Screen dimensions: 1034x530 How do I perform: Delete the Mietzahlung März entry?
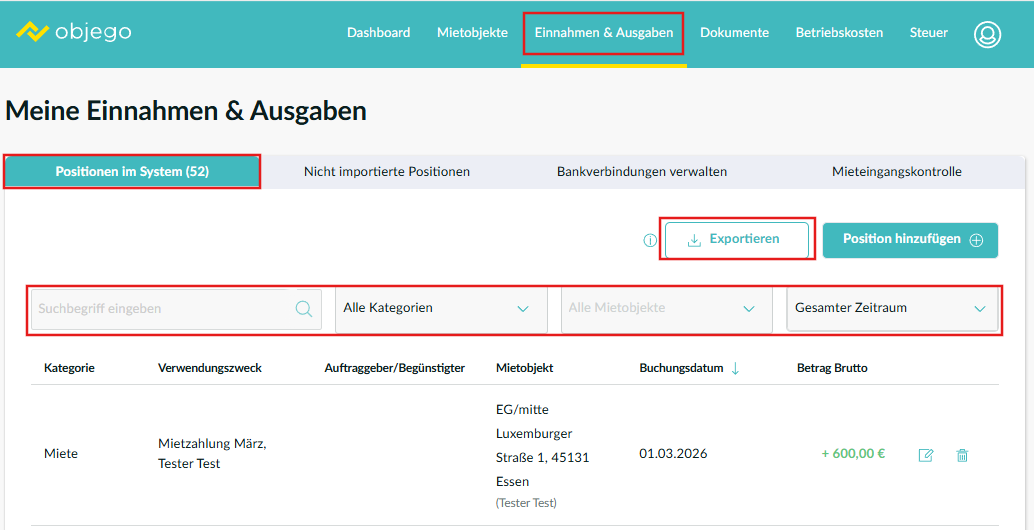point(962,455)
